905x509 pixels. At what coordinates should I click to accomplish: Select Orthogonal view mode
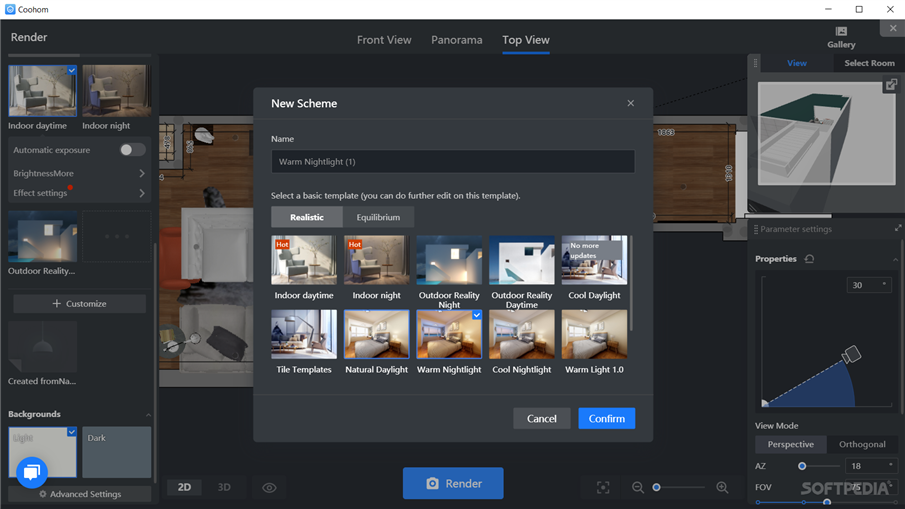862,444
